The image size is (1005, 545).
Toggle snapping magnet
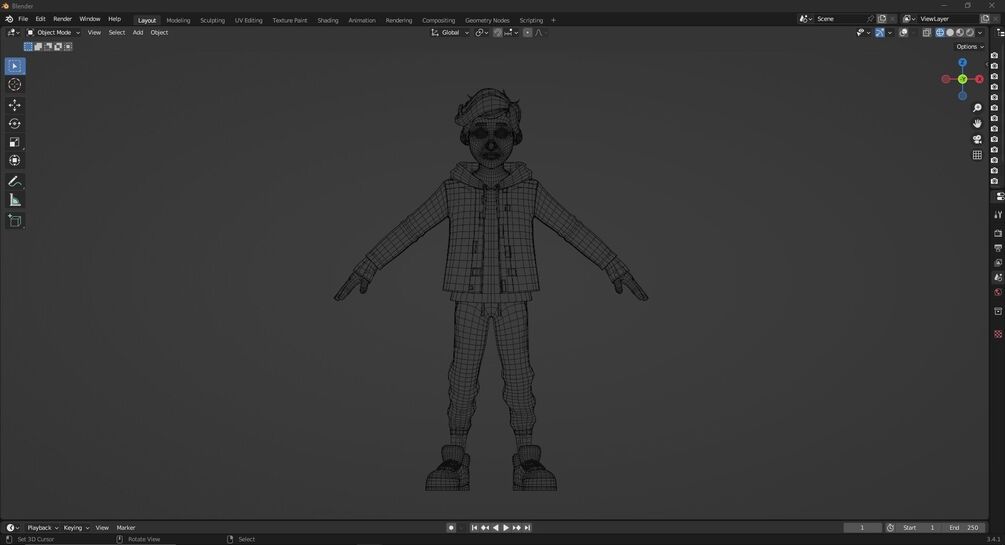pos(498,33)
